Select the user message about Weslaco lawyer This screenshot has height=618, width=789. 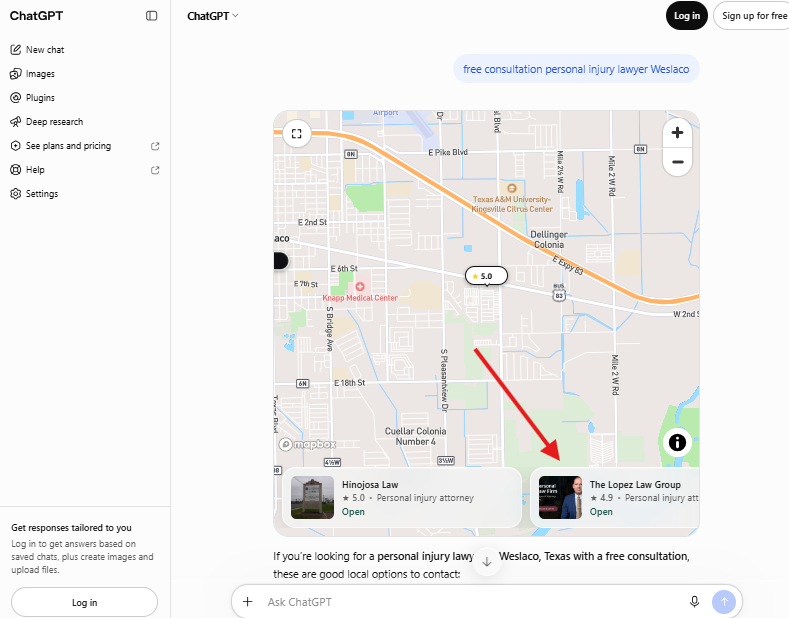[x=576, y=69]
